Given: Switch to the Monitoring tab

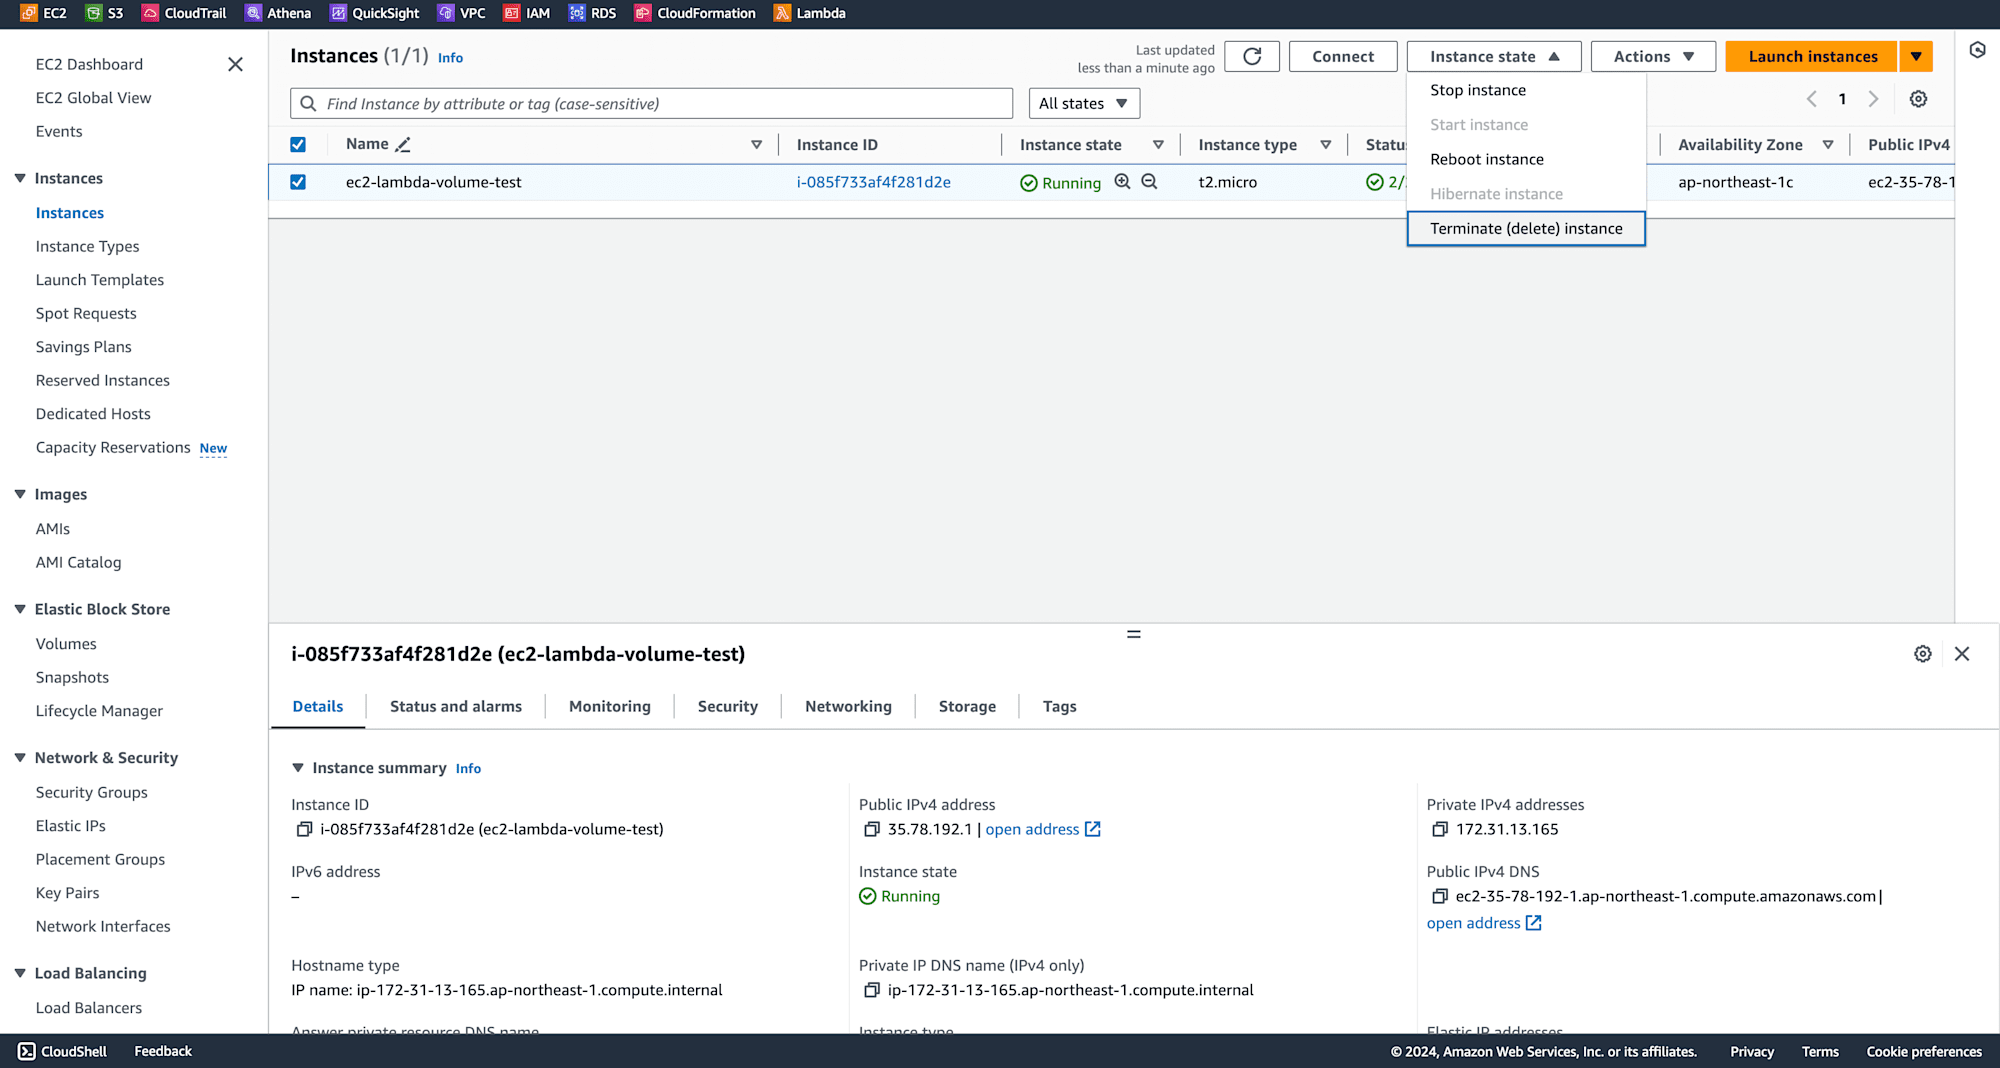Looking at the screenshot, I should click(610, 706).
